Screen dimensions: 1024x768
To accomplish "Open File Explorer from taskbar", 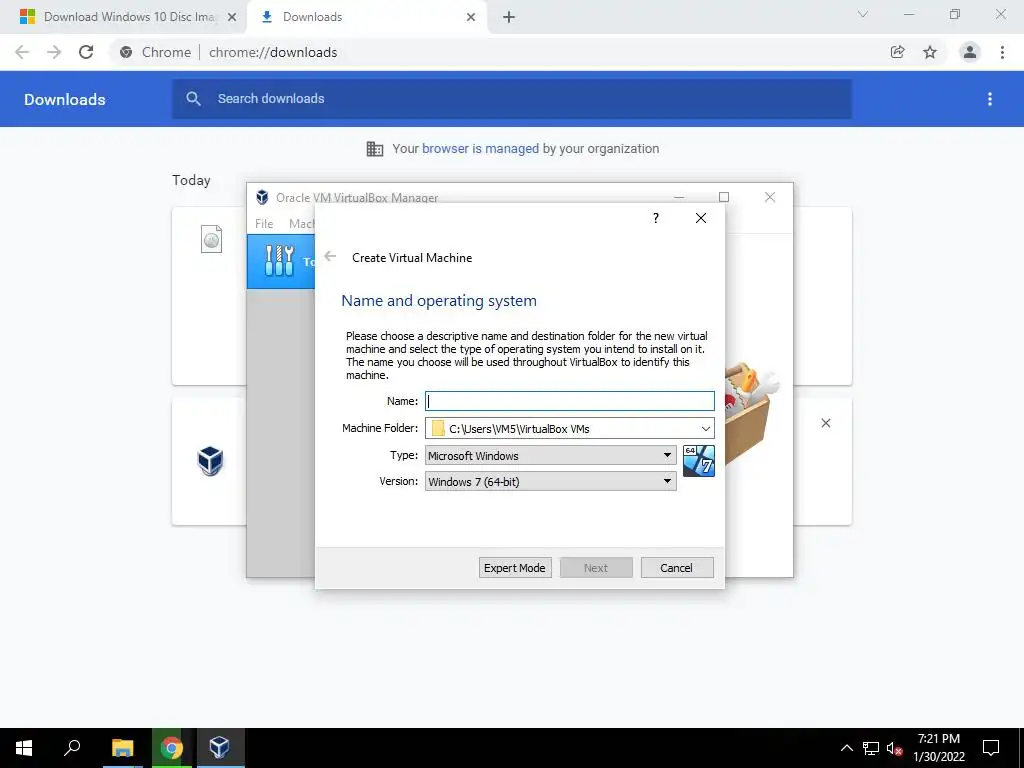I will click(122, 748).
